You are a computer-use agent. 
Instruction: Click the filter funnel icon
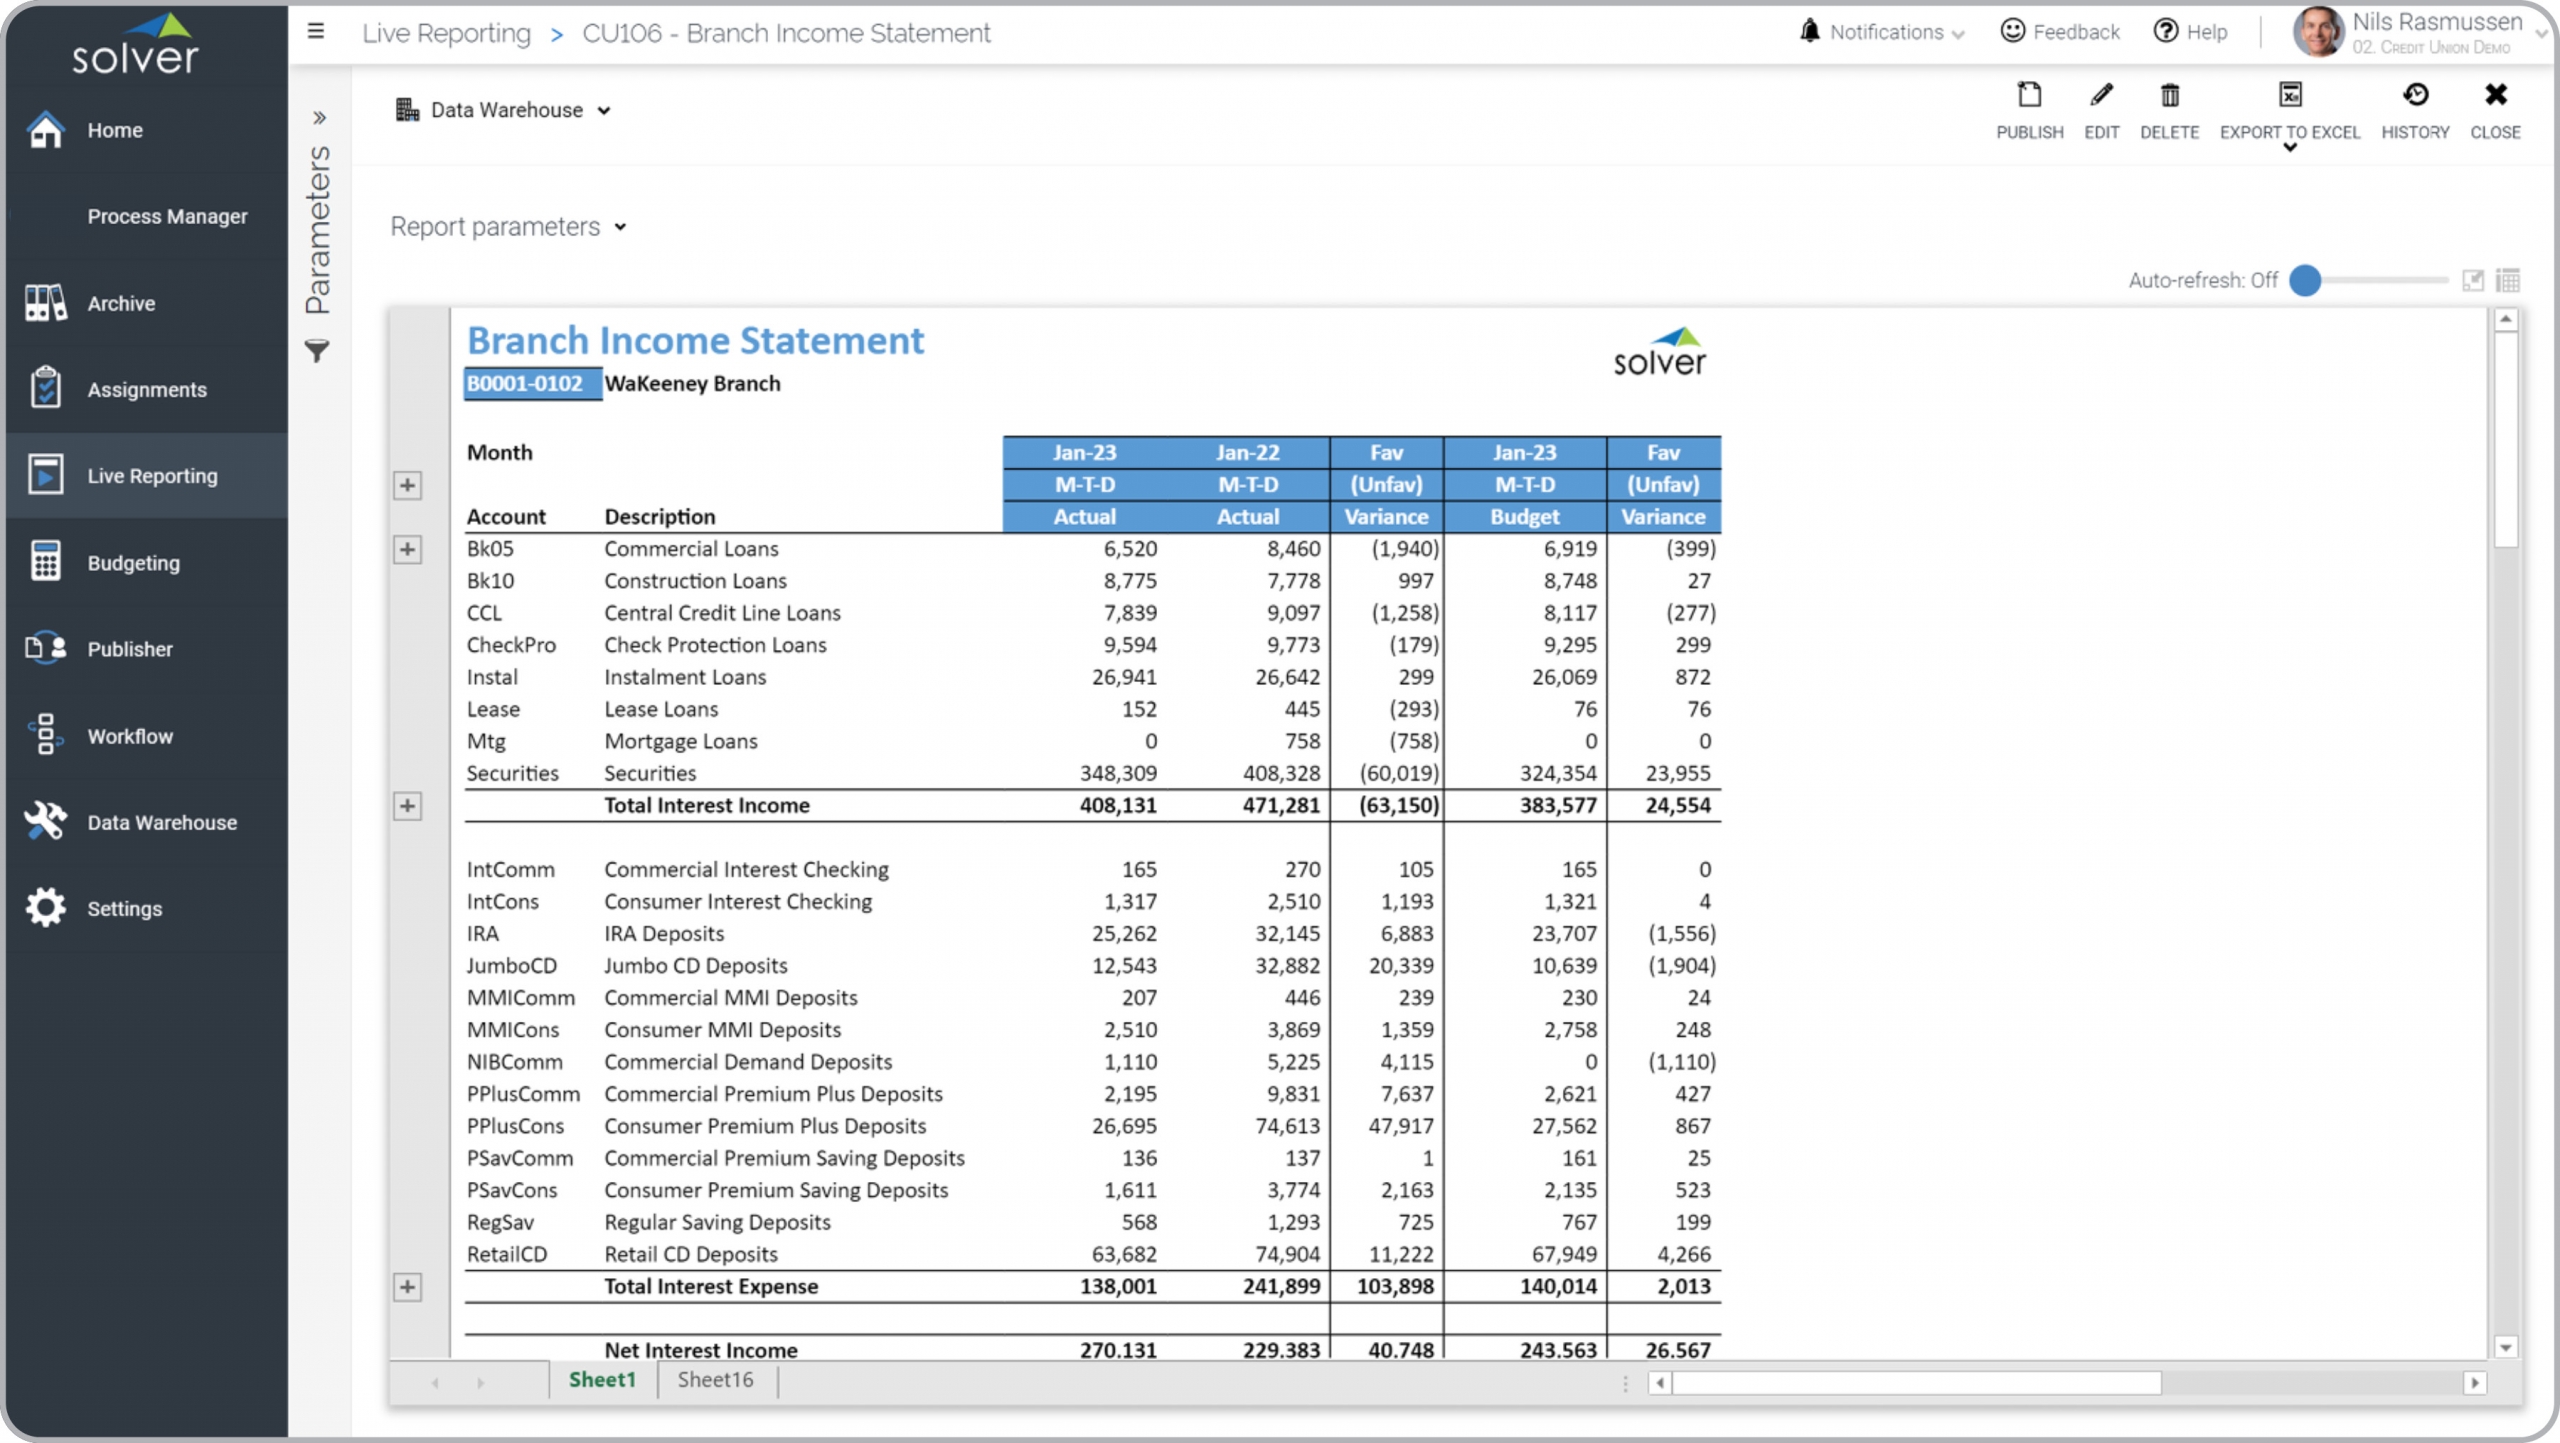pyautogui.click(x=317, y=352)
